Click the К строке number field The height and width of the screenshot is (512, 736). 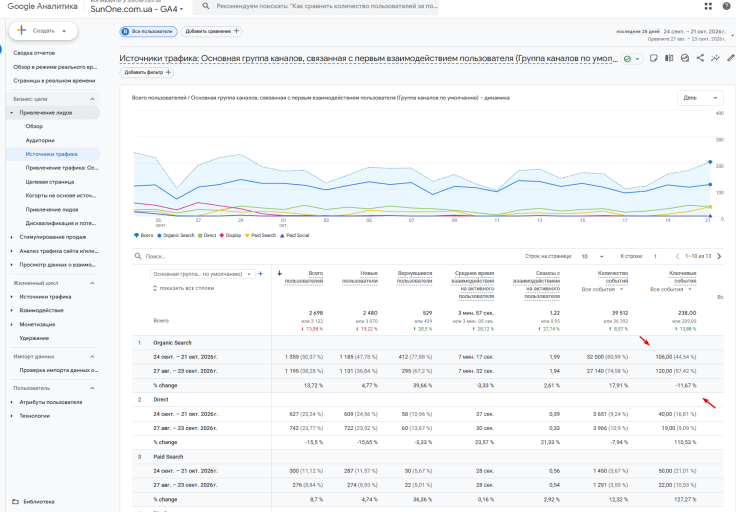655,256
